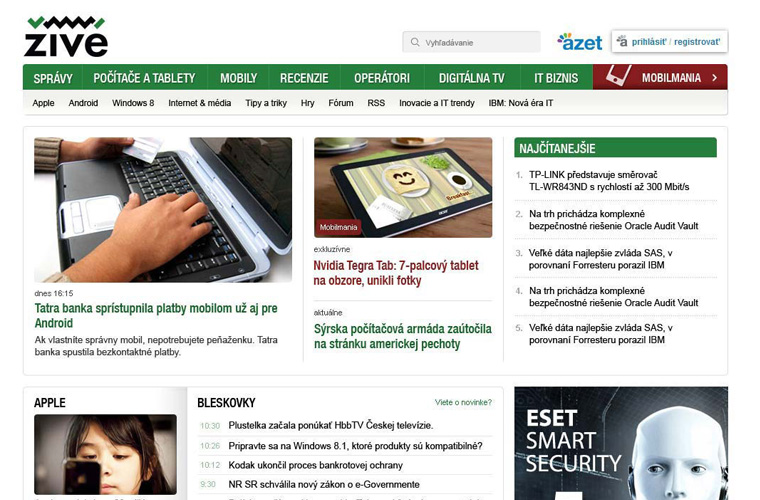
Task: Focus the Vyhľadávanie search field
Action: coord(471,42)
